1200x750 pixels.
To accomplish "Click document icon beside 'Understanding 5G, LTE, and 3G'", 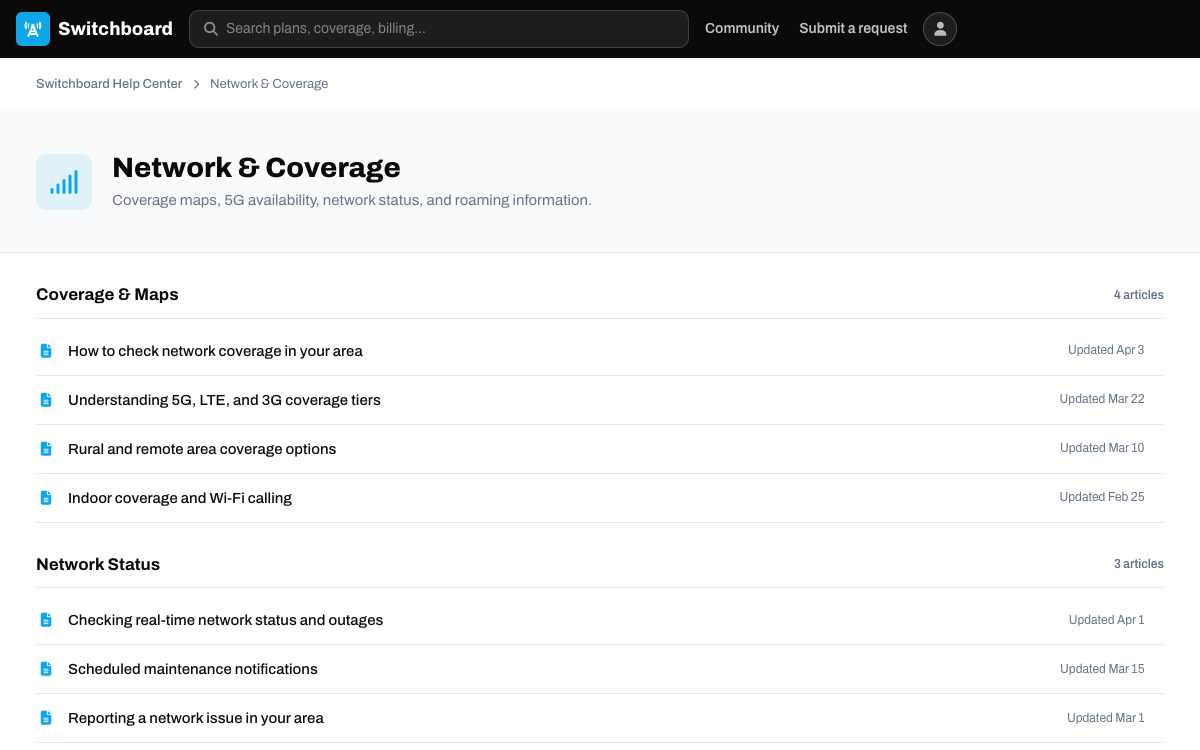I will tap(46, 400).
